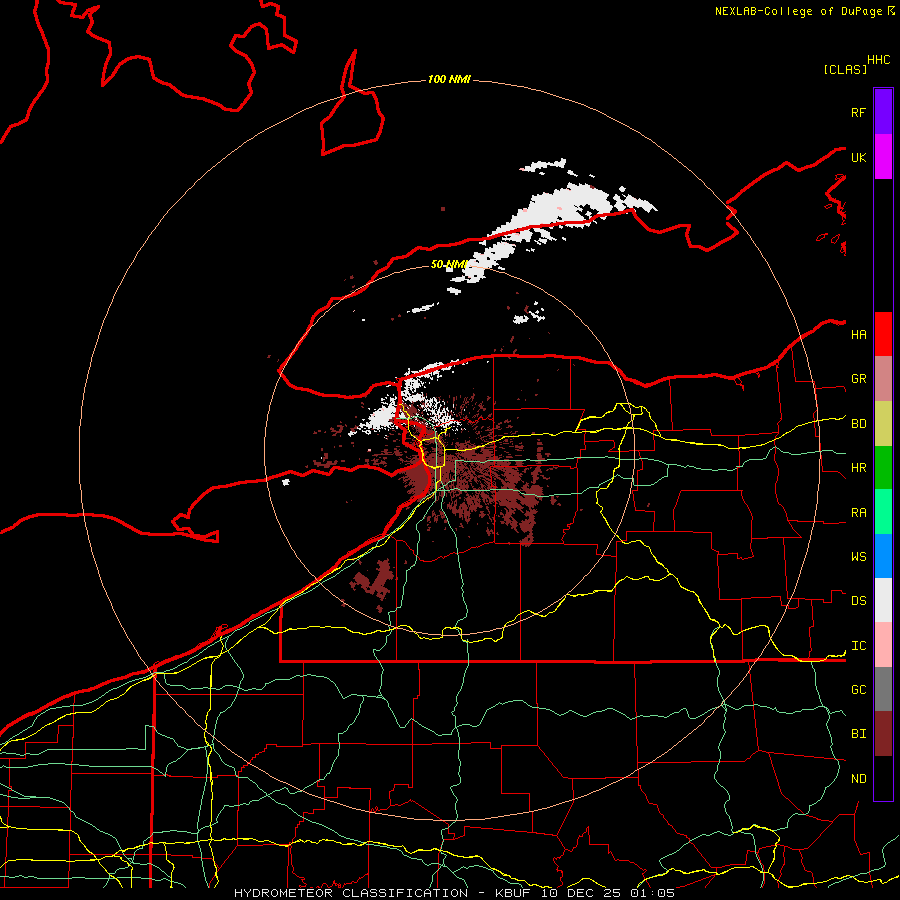The image size is (900, 900).
Task: Click the UK legend label
Action: pyautogui.click(x=858, y=157)
